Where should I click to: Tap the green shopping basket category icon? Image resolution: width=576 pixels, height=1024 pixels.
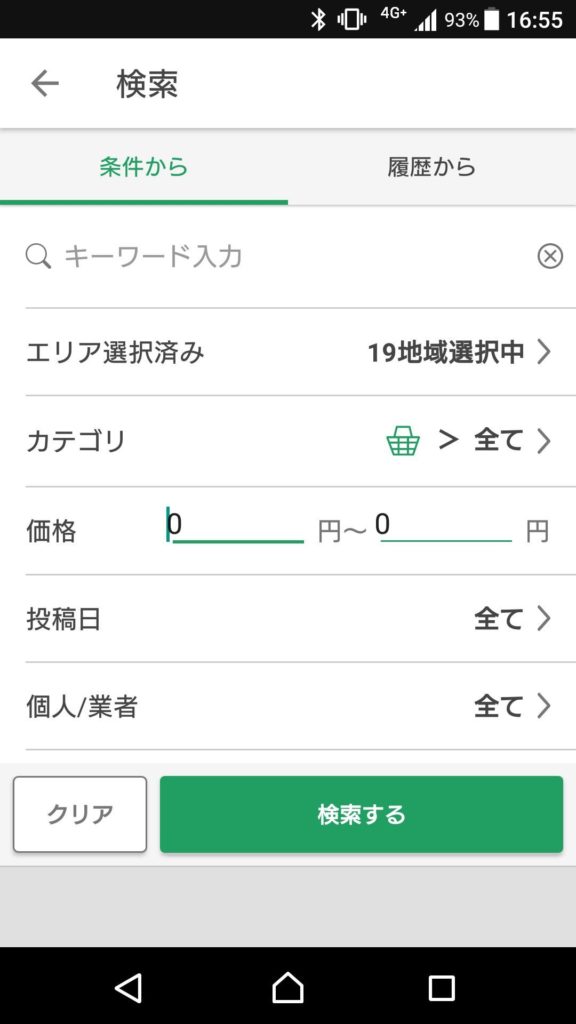[x=403, y=441]
